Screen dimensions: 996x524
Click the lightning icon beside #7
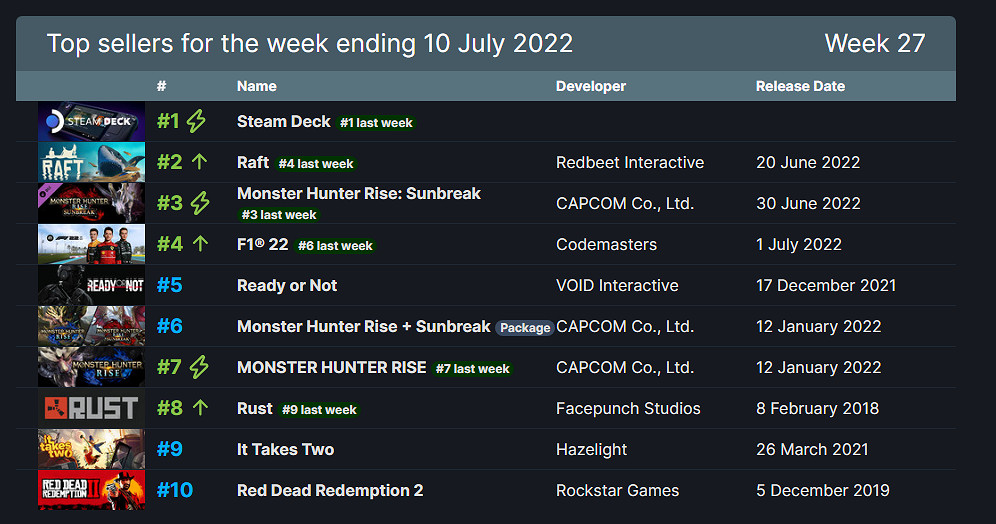[199, 367]
